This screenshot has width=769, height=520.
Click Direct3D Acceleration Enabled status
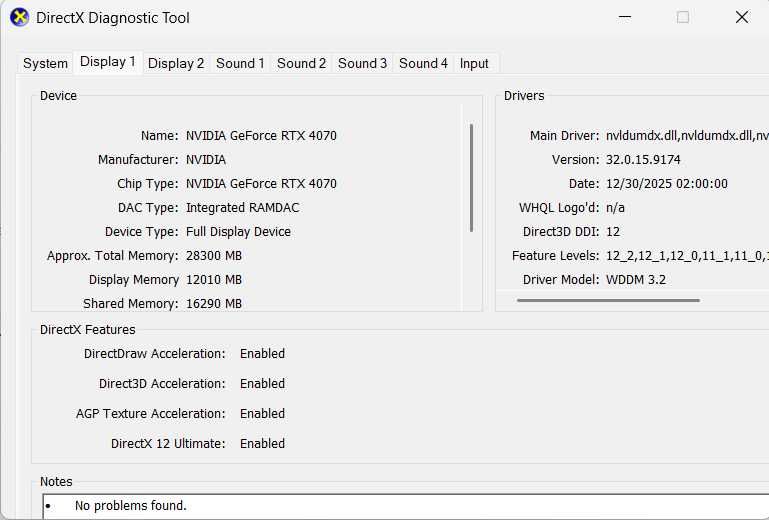(262, 384)
